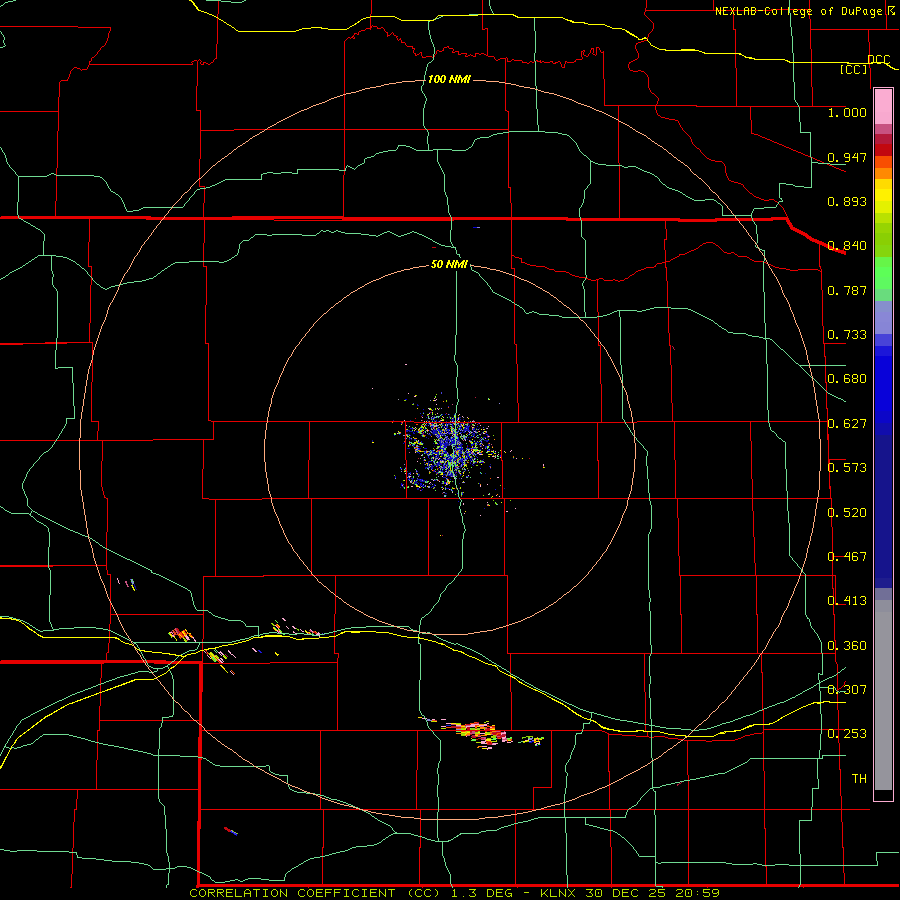Image resolution: width=900 pixels, height=900 pixels.
Task: Click the orange echo cluster in the southwest
Action: pyautogui.click(x=182, y=635)
